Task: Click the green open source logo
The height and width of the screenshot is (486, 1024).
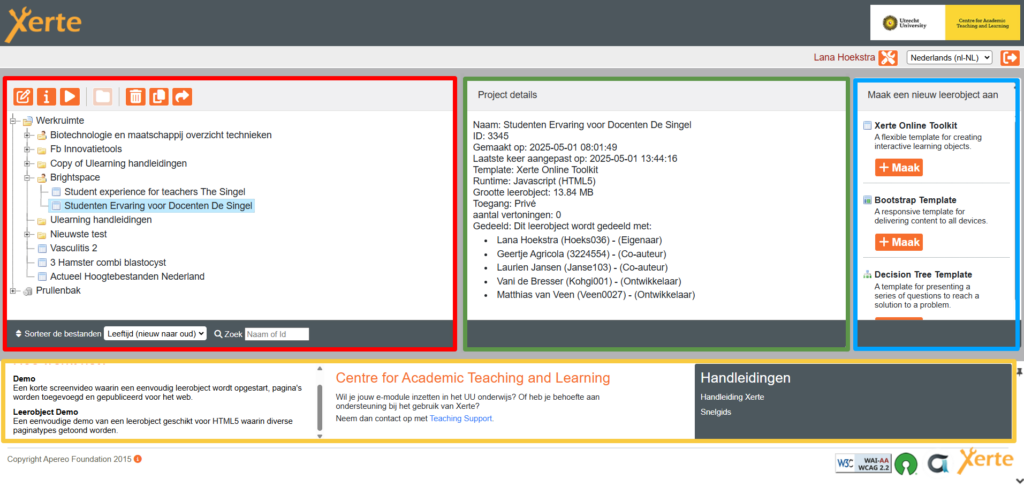Action: (x=905, y=463)
